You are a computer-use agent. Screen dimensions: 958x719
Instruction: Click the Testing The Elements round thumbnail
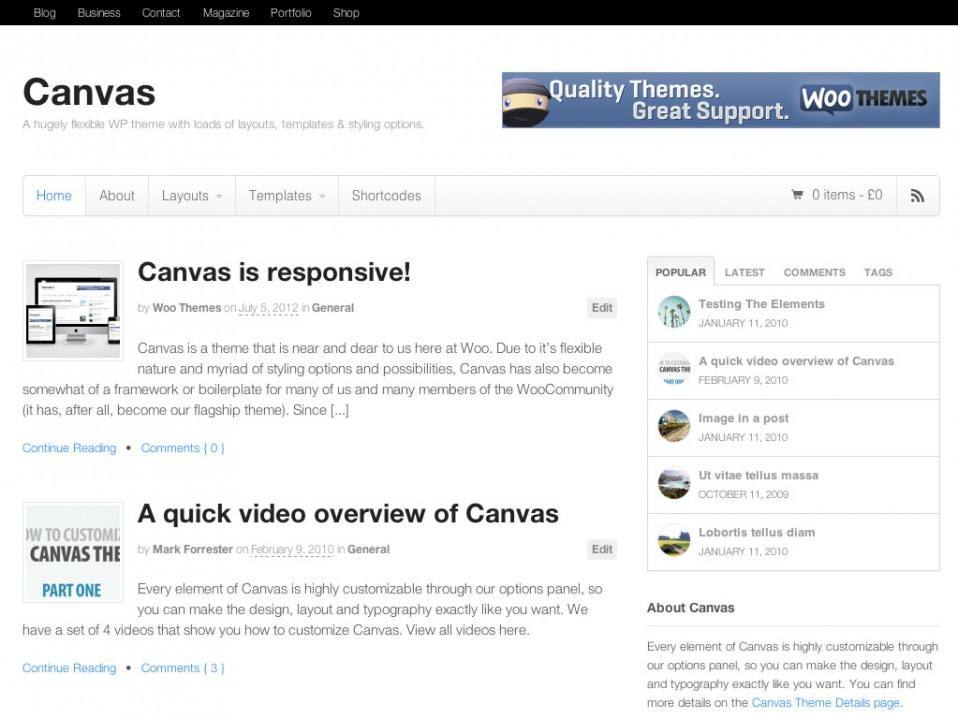(x=674, y=312)
